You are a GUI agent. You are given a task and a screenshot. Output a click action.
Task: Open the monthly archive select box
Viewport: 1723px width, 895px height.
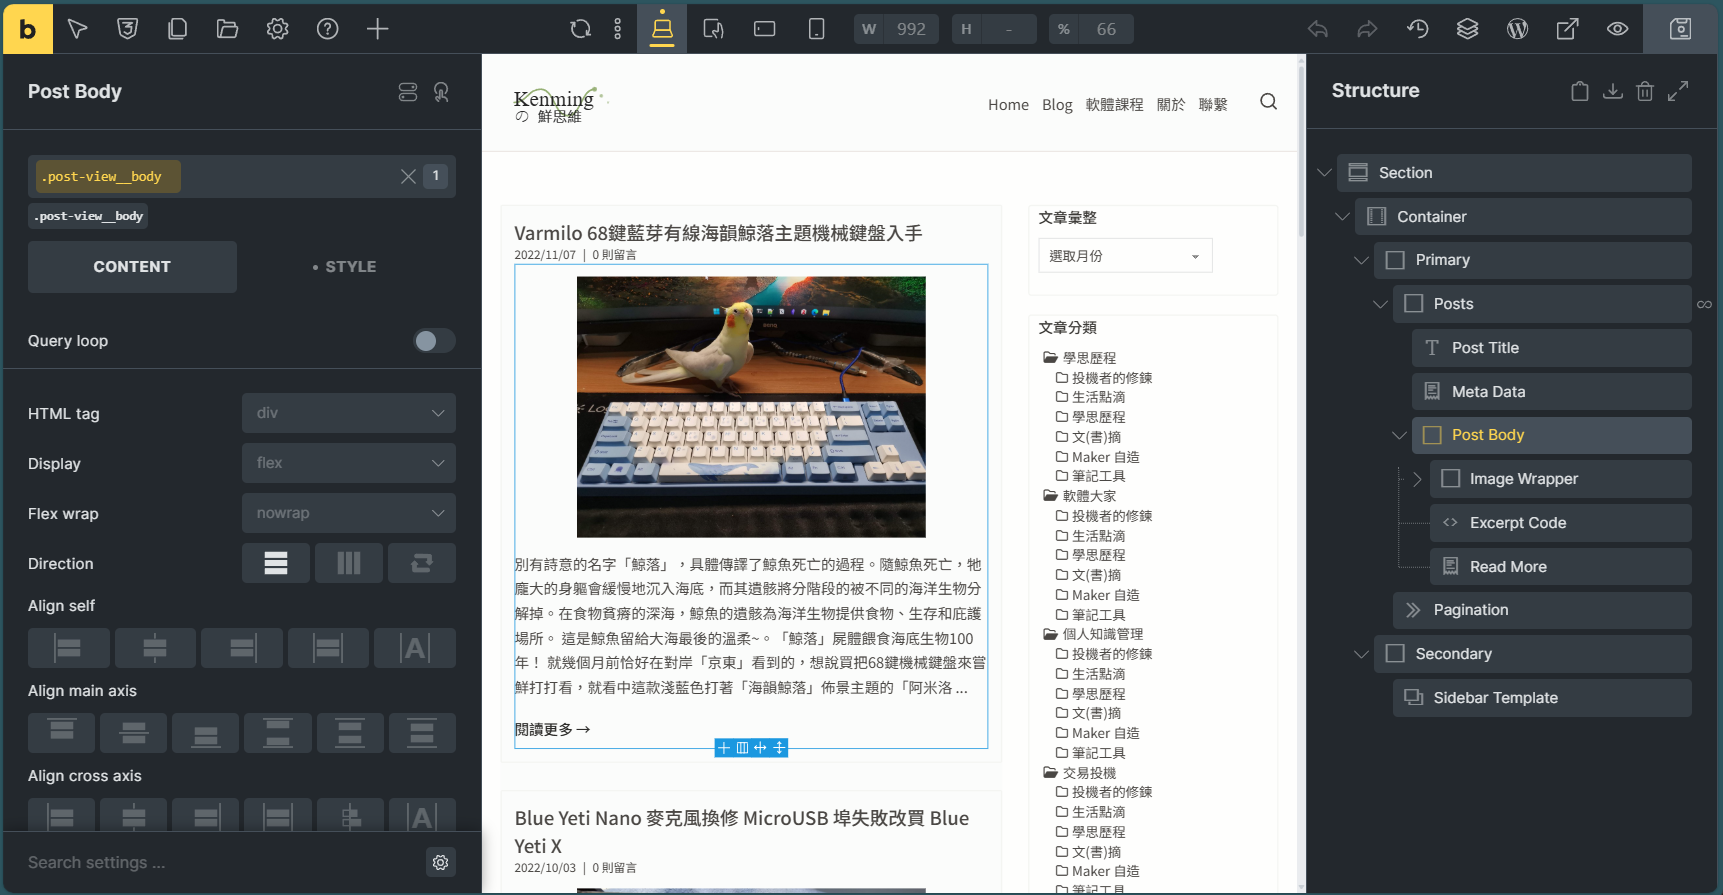(1124, 256)
